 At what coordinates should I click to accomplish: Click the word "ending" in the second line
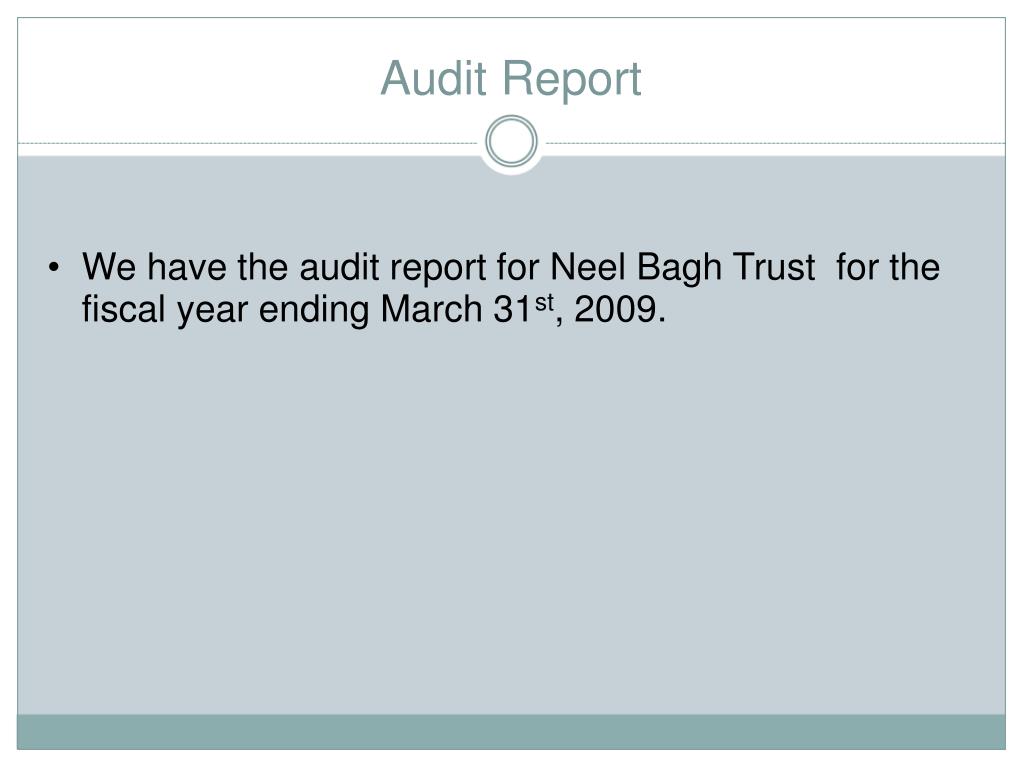[x=314, y=311]
